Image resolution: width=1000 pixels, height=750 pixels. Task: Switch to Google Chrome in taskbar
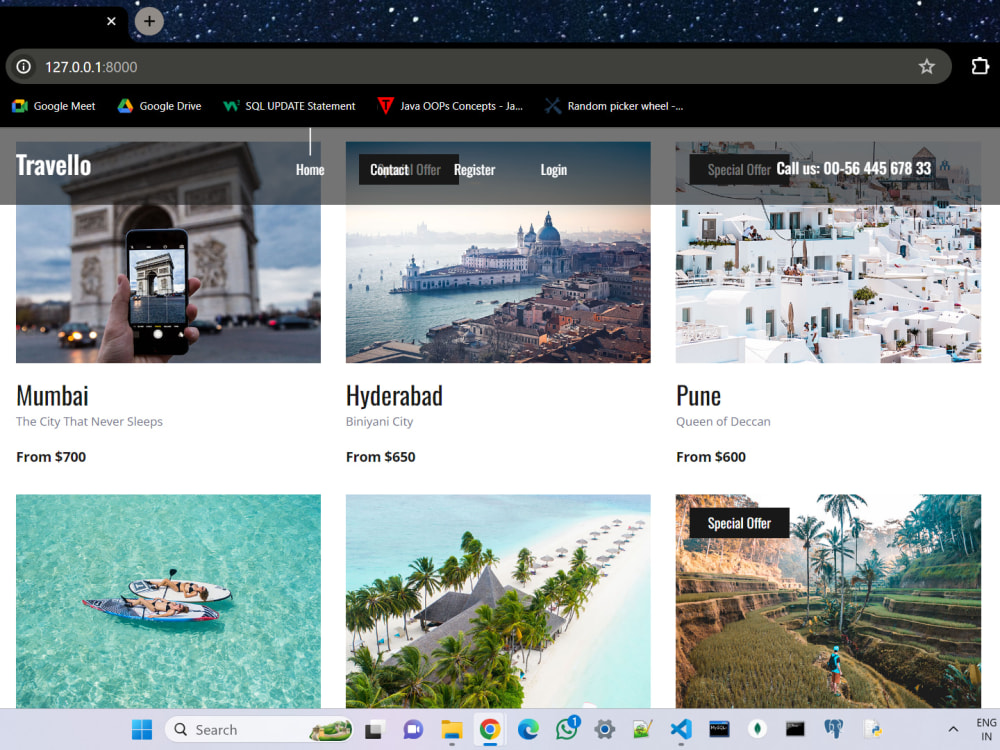(x=490, y=729)
